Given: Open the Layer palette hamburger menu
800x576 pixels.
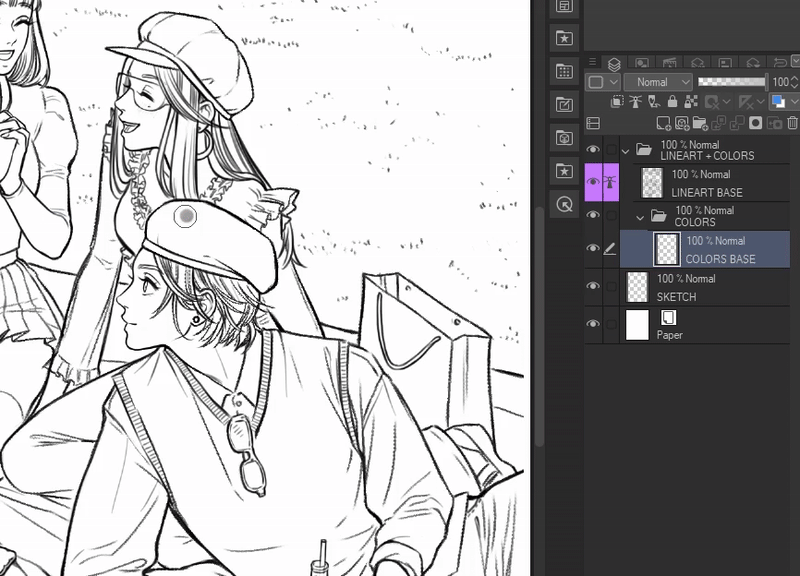Looking at the screenshot, I should [x=592, y=62].
